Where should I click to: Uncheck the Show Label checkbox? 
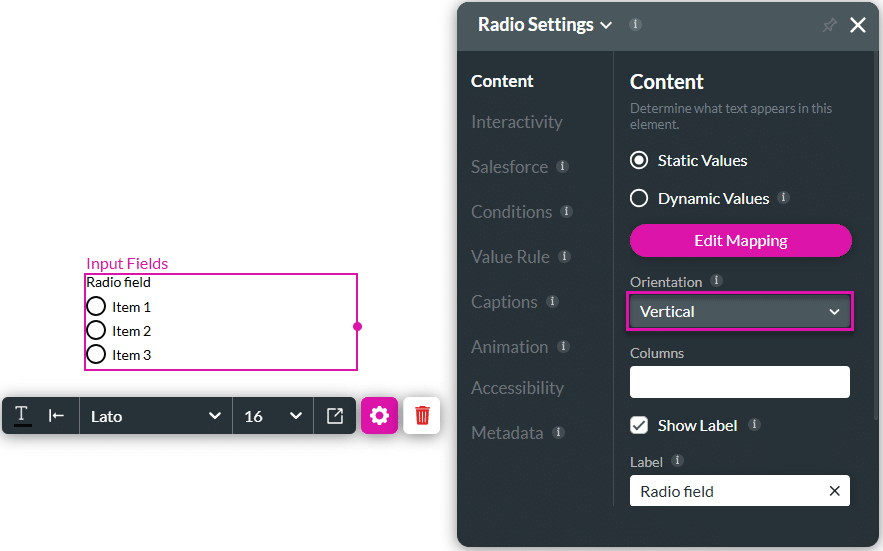[x=639, y=425]
